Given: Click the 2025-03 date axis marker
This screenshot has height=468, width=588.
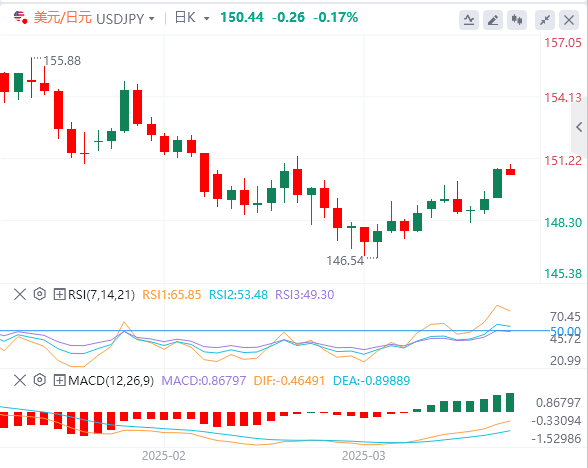Looking at the screenshot, I should 363,456.
